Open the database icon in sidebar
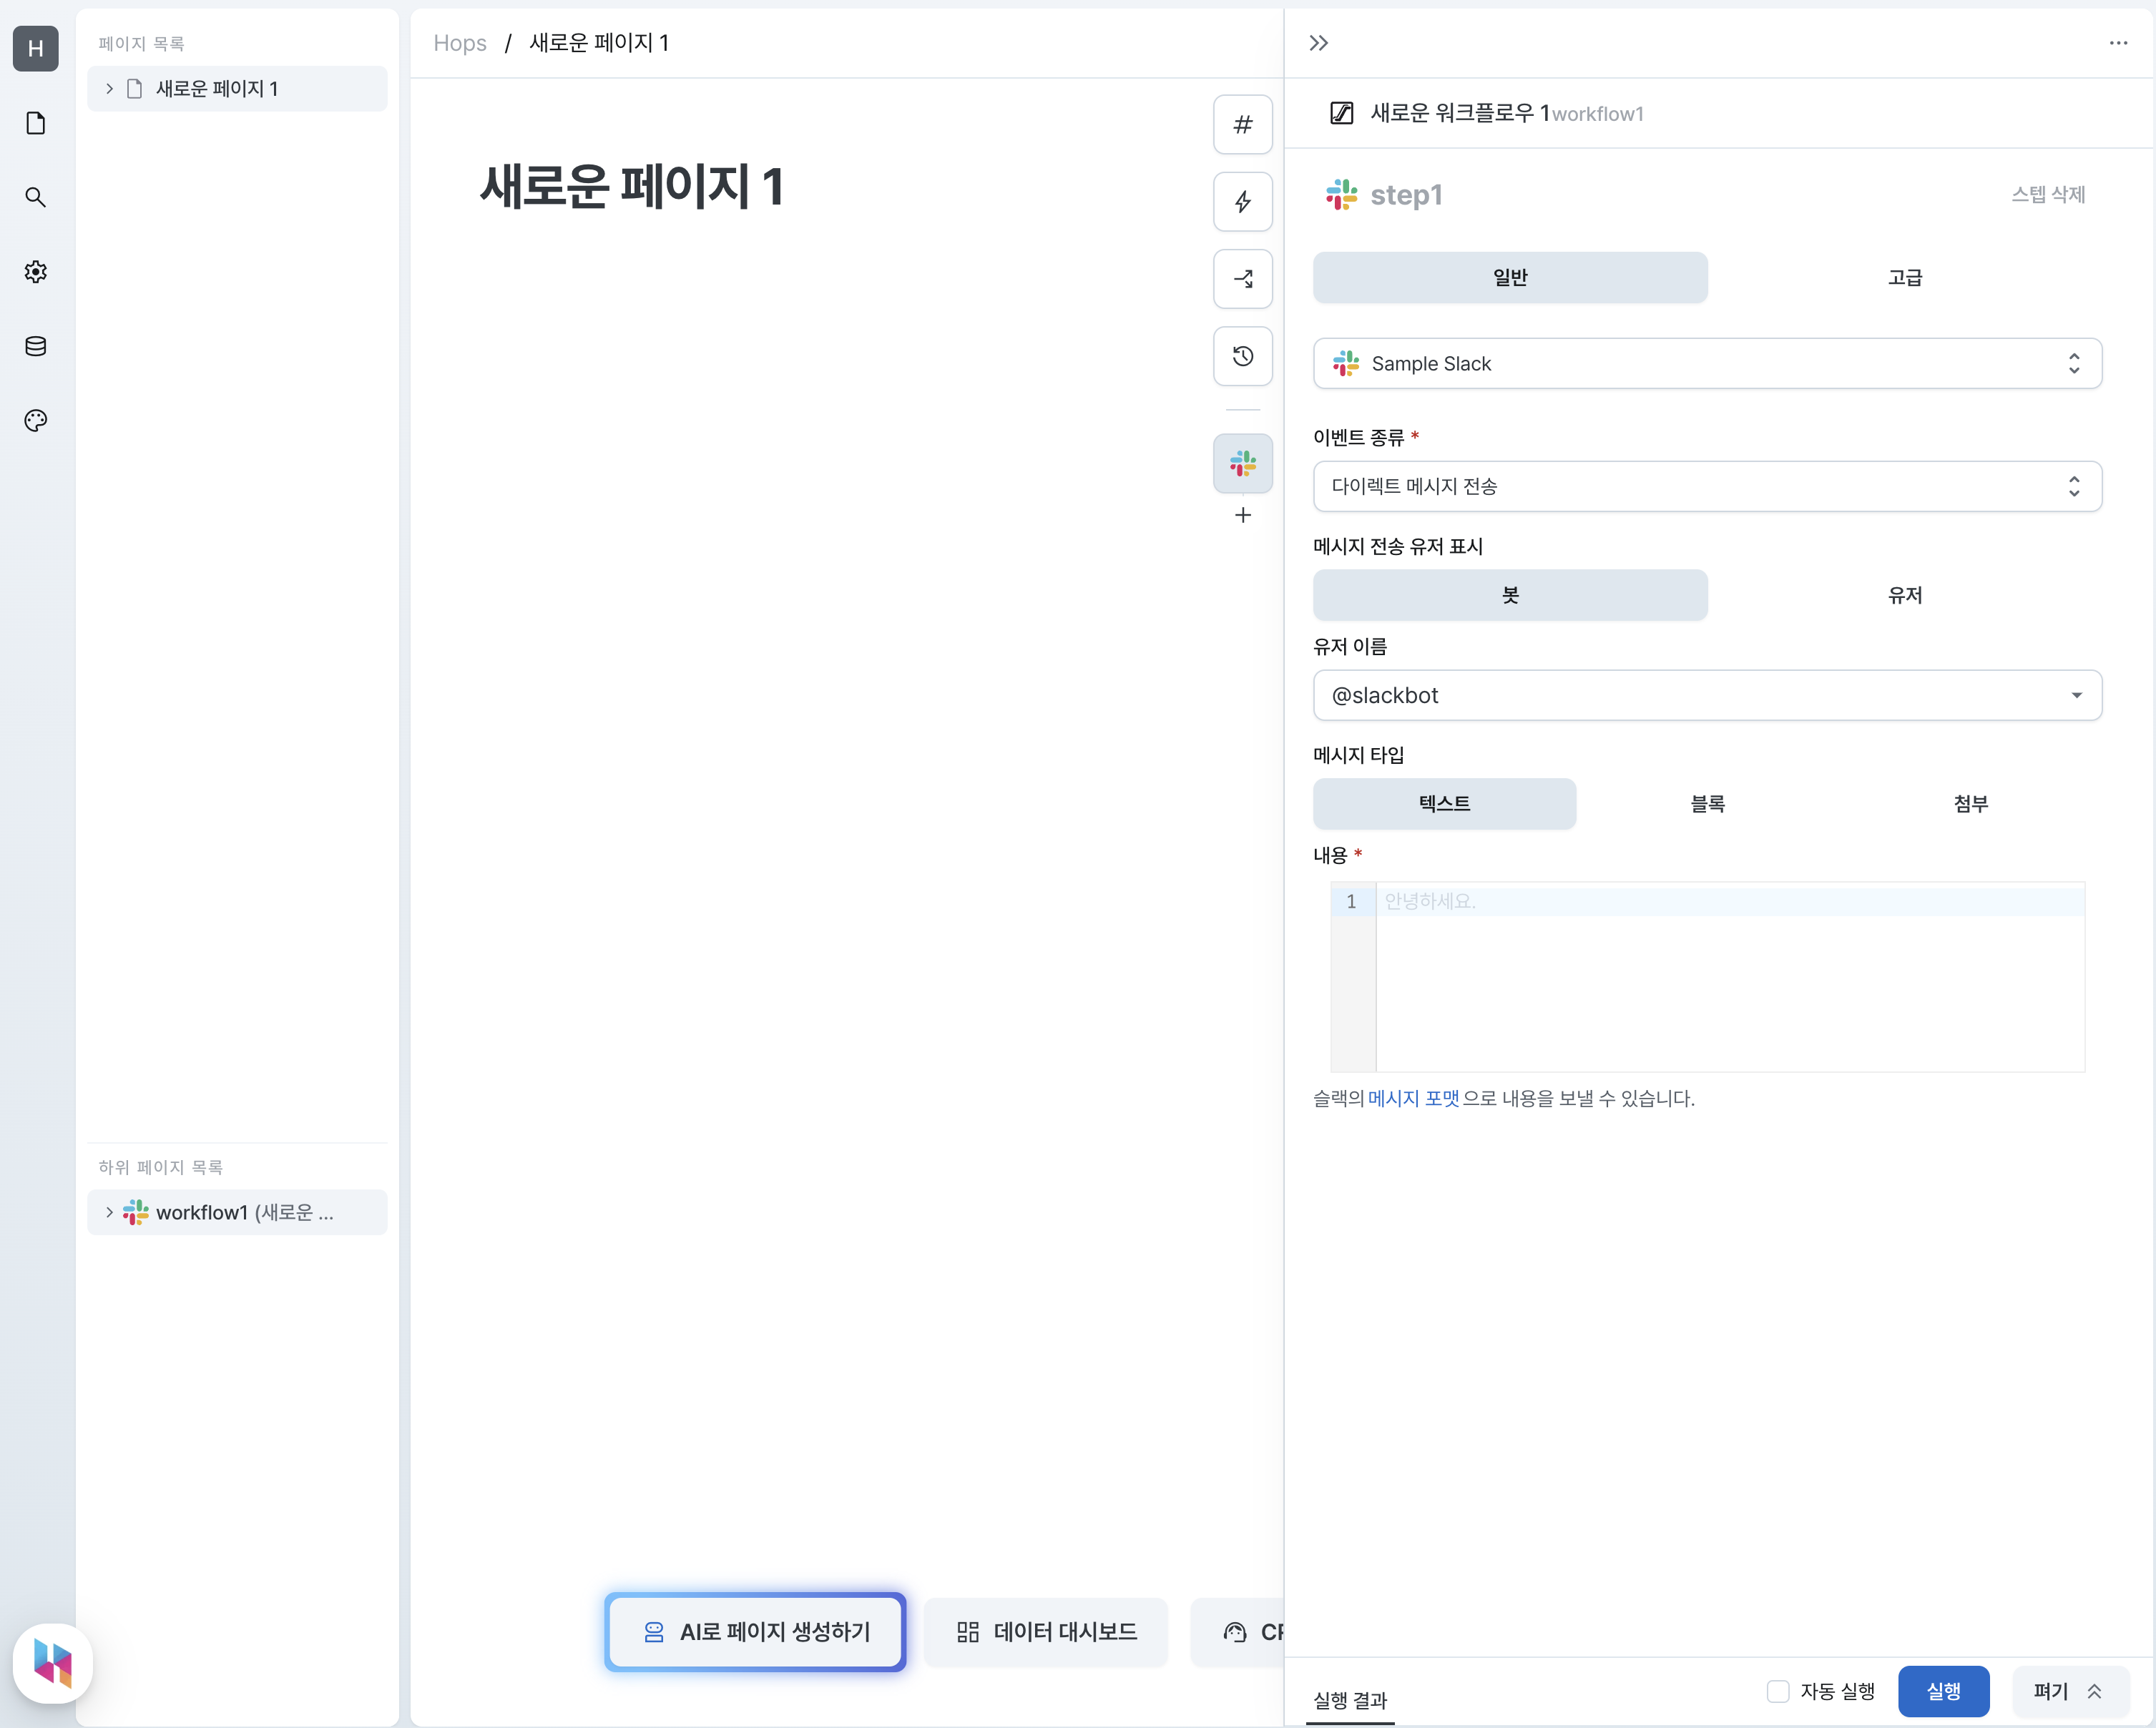The image size is (2156, 1728). pos(36,346)
